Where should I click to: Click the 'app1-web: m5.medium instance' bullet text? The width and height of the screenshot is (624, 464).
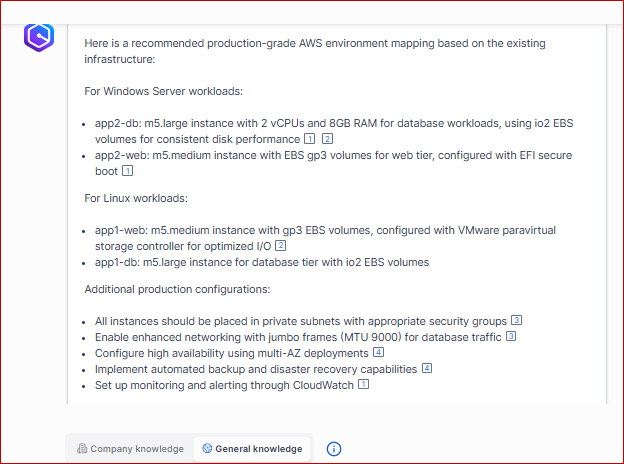click(x=325, y=238)
